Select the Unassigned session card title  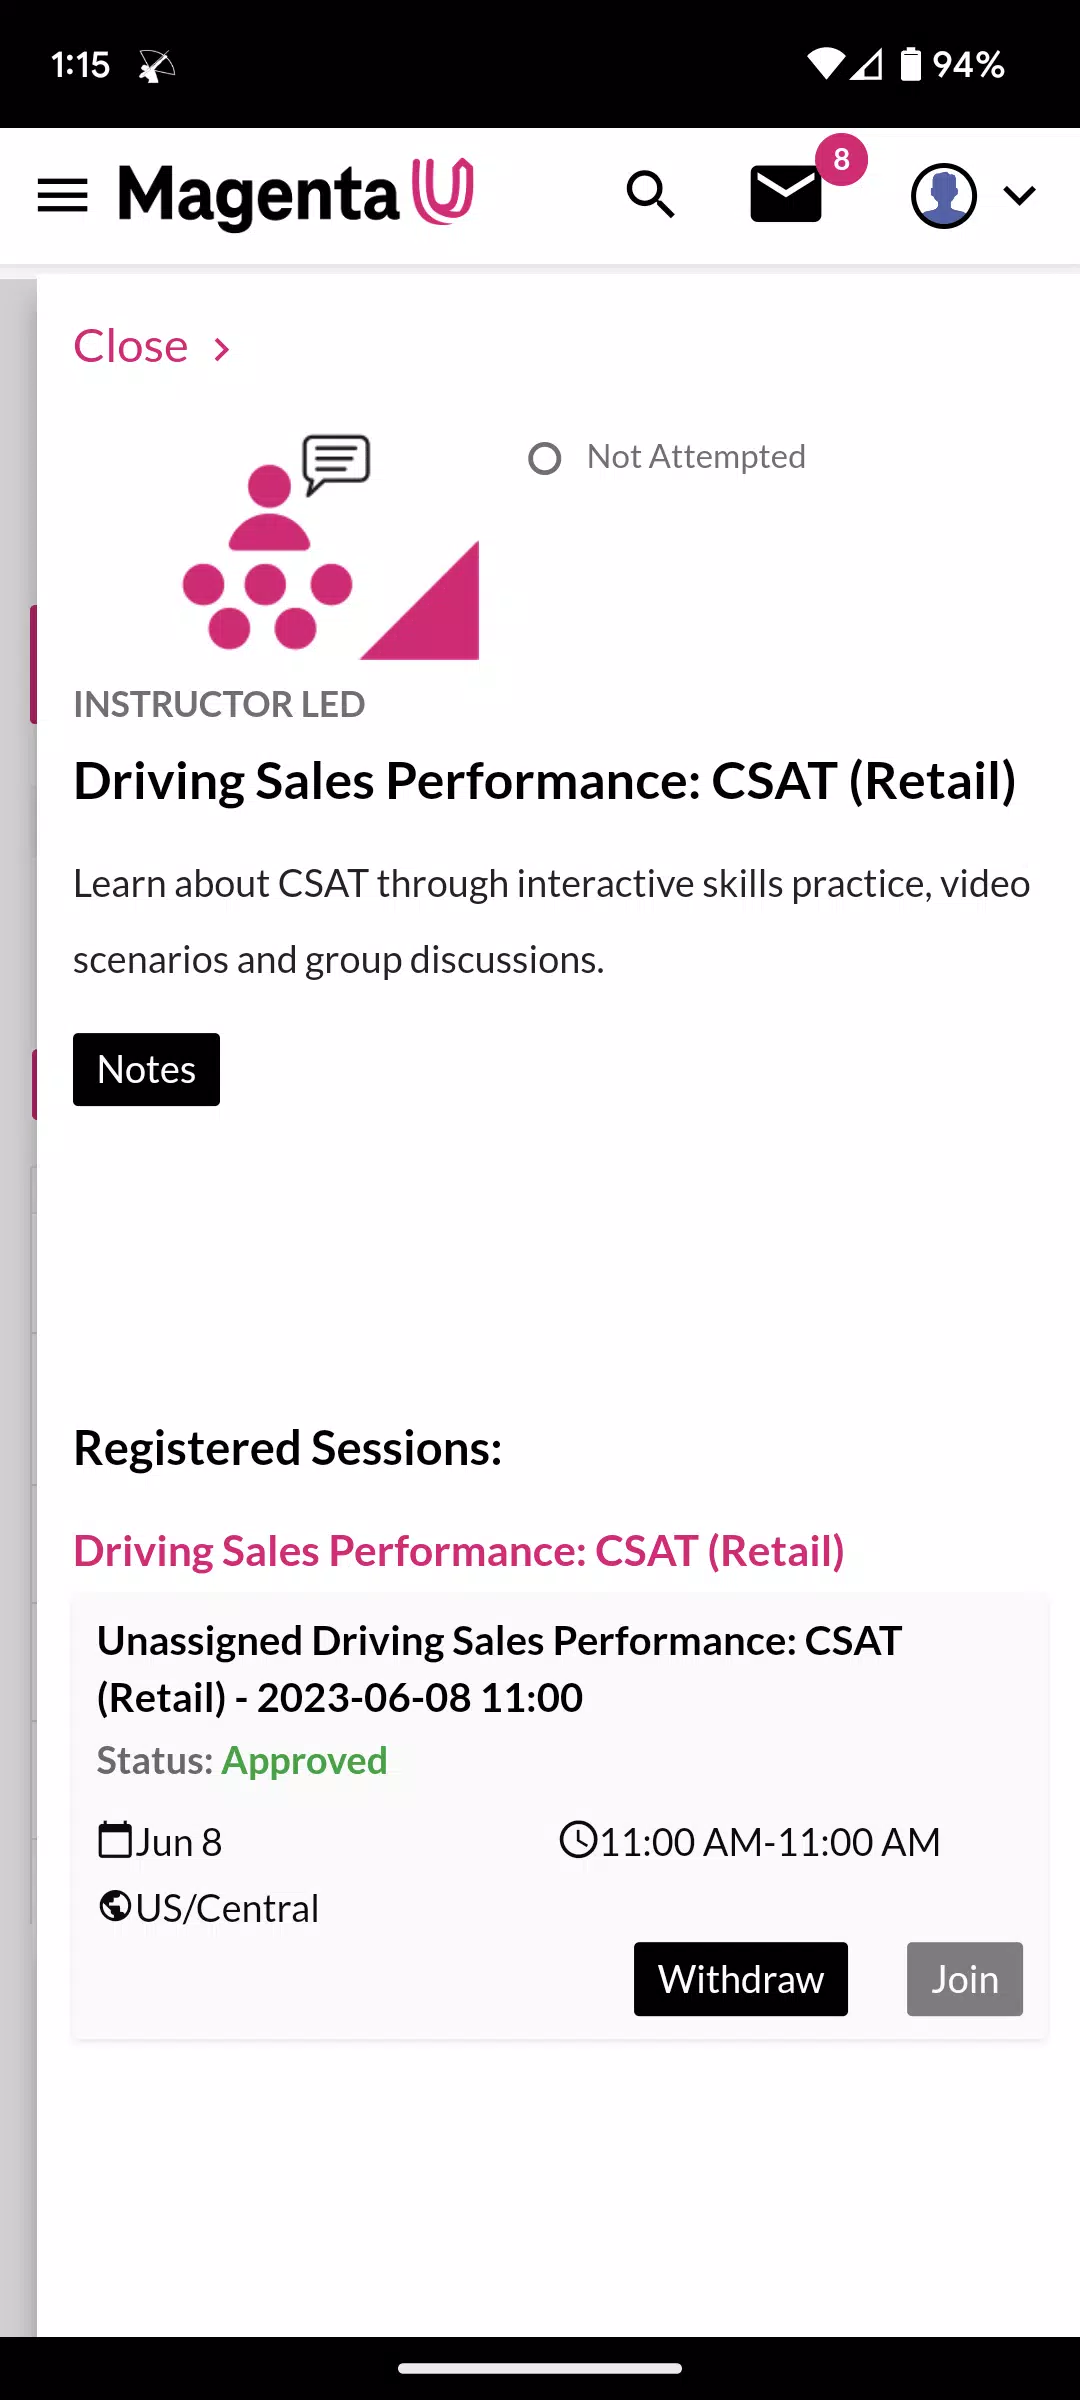[x=500, y=1669]
